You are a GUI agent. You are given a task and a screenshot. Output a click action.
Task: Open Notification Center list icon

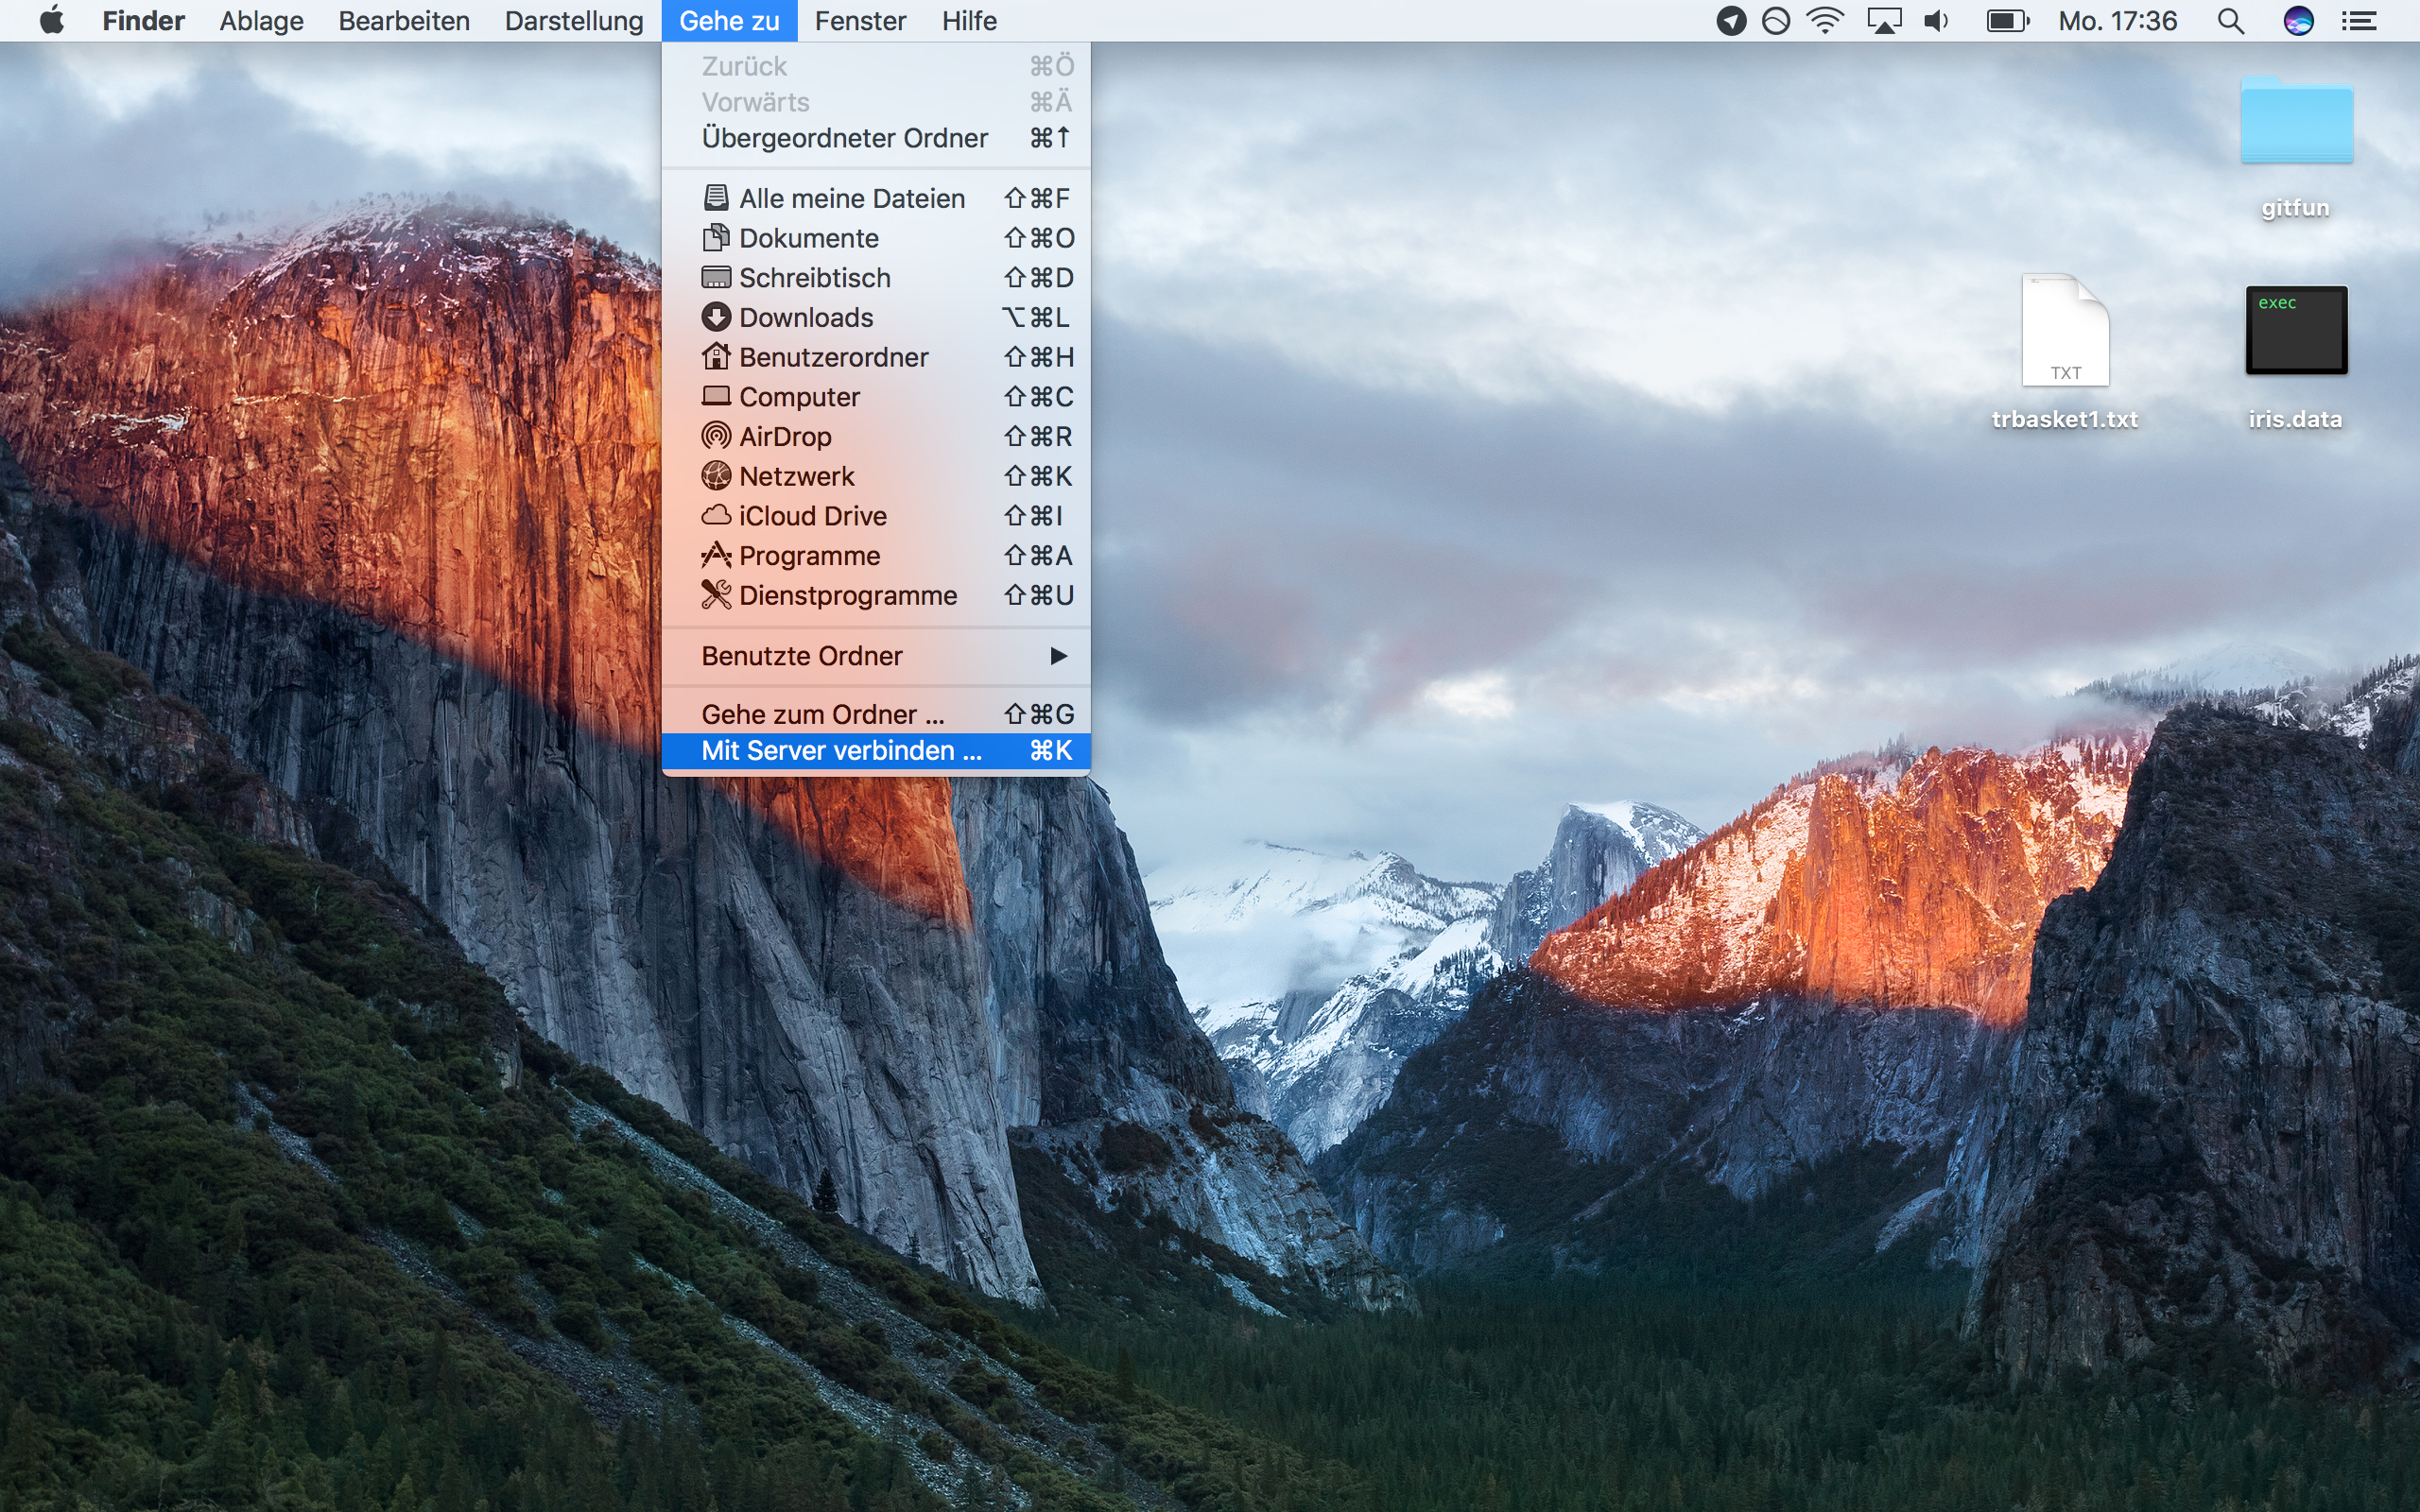click(x=2360, y=20)
